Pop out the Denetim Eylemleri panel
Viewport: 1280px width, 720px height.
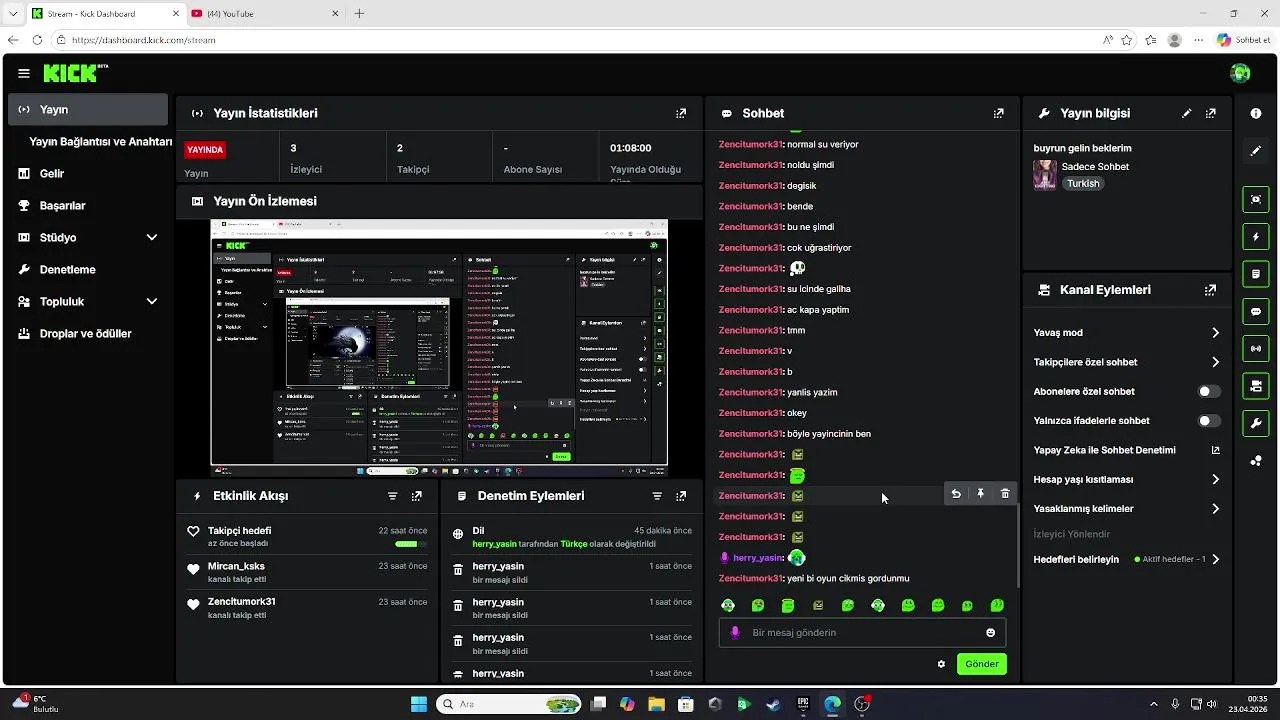(681, 496)
